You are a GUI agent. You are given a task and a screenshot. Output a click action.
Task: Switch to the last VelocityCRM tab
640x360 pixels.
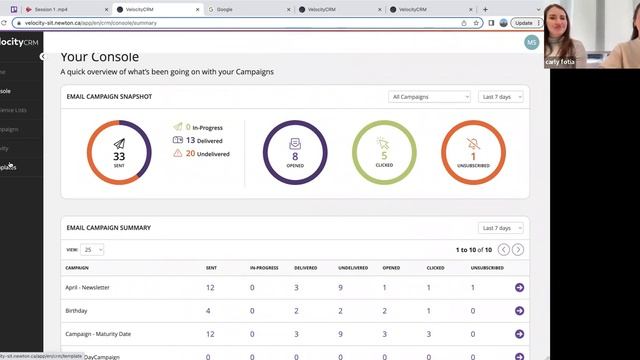coord(431,9)
